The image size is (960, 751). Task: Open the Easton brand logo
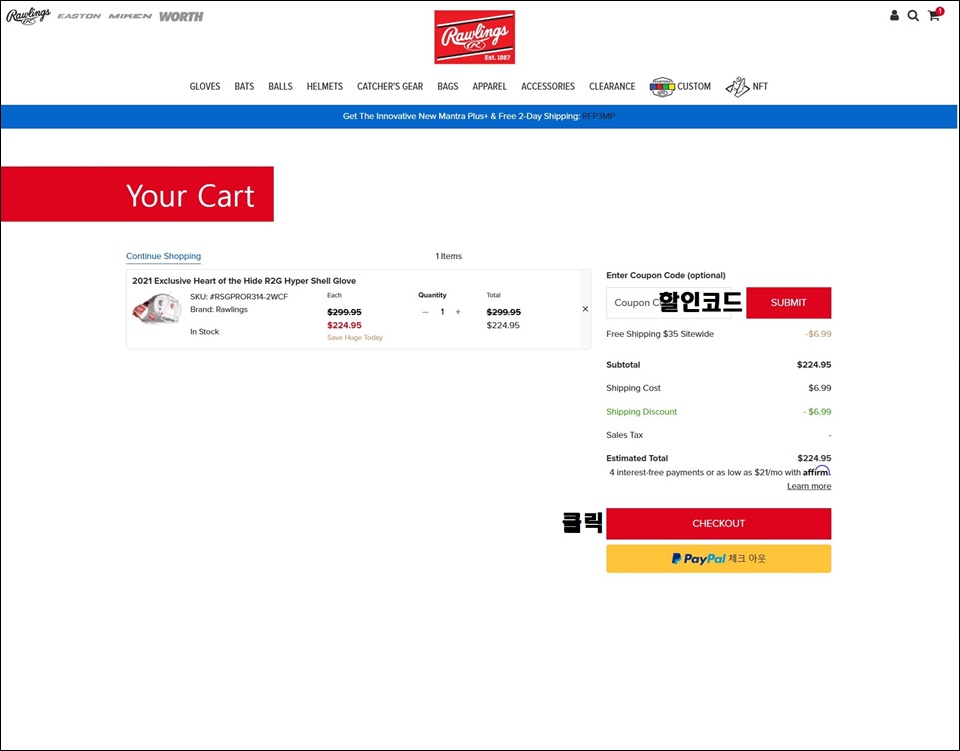79,17
